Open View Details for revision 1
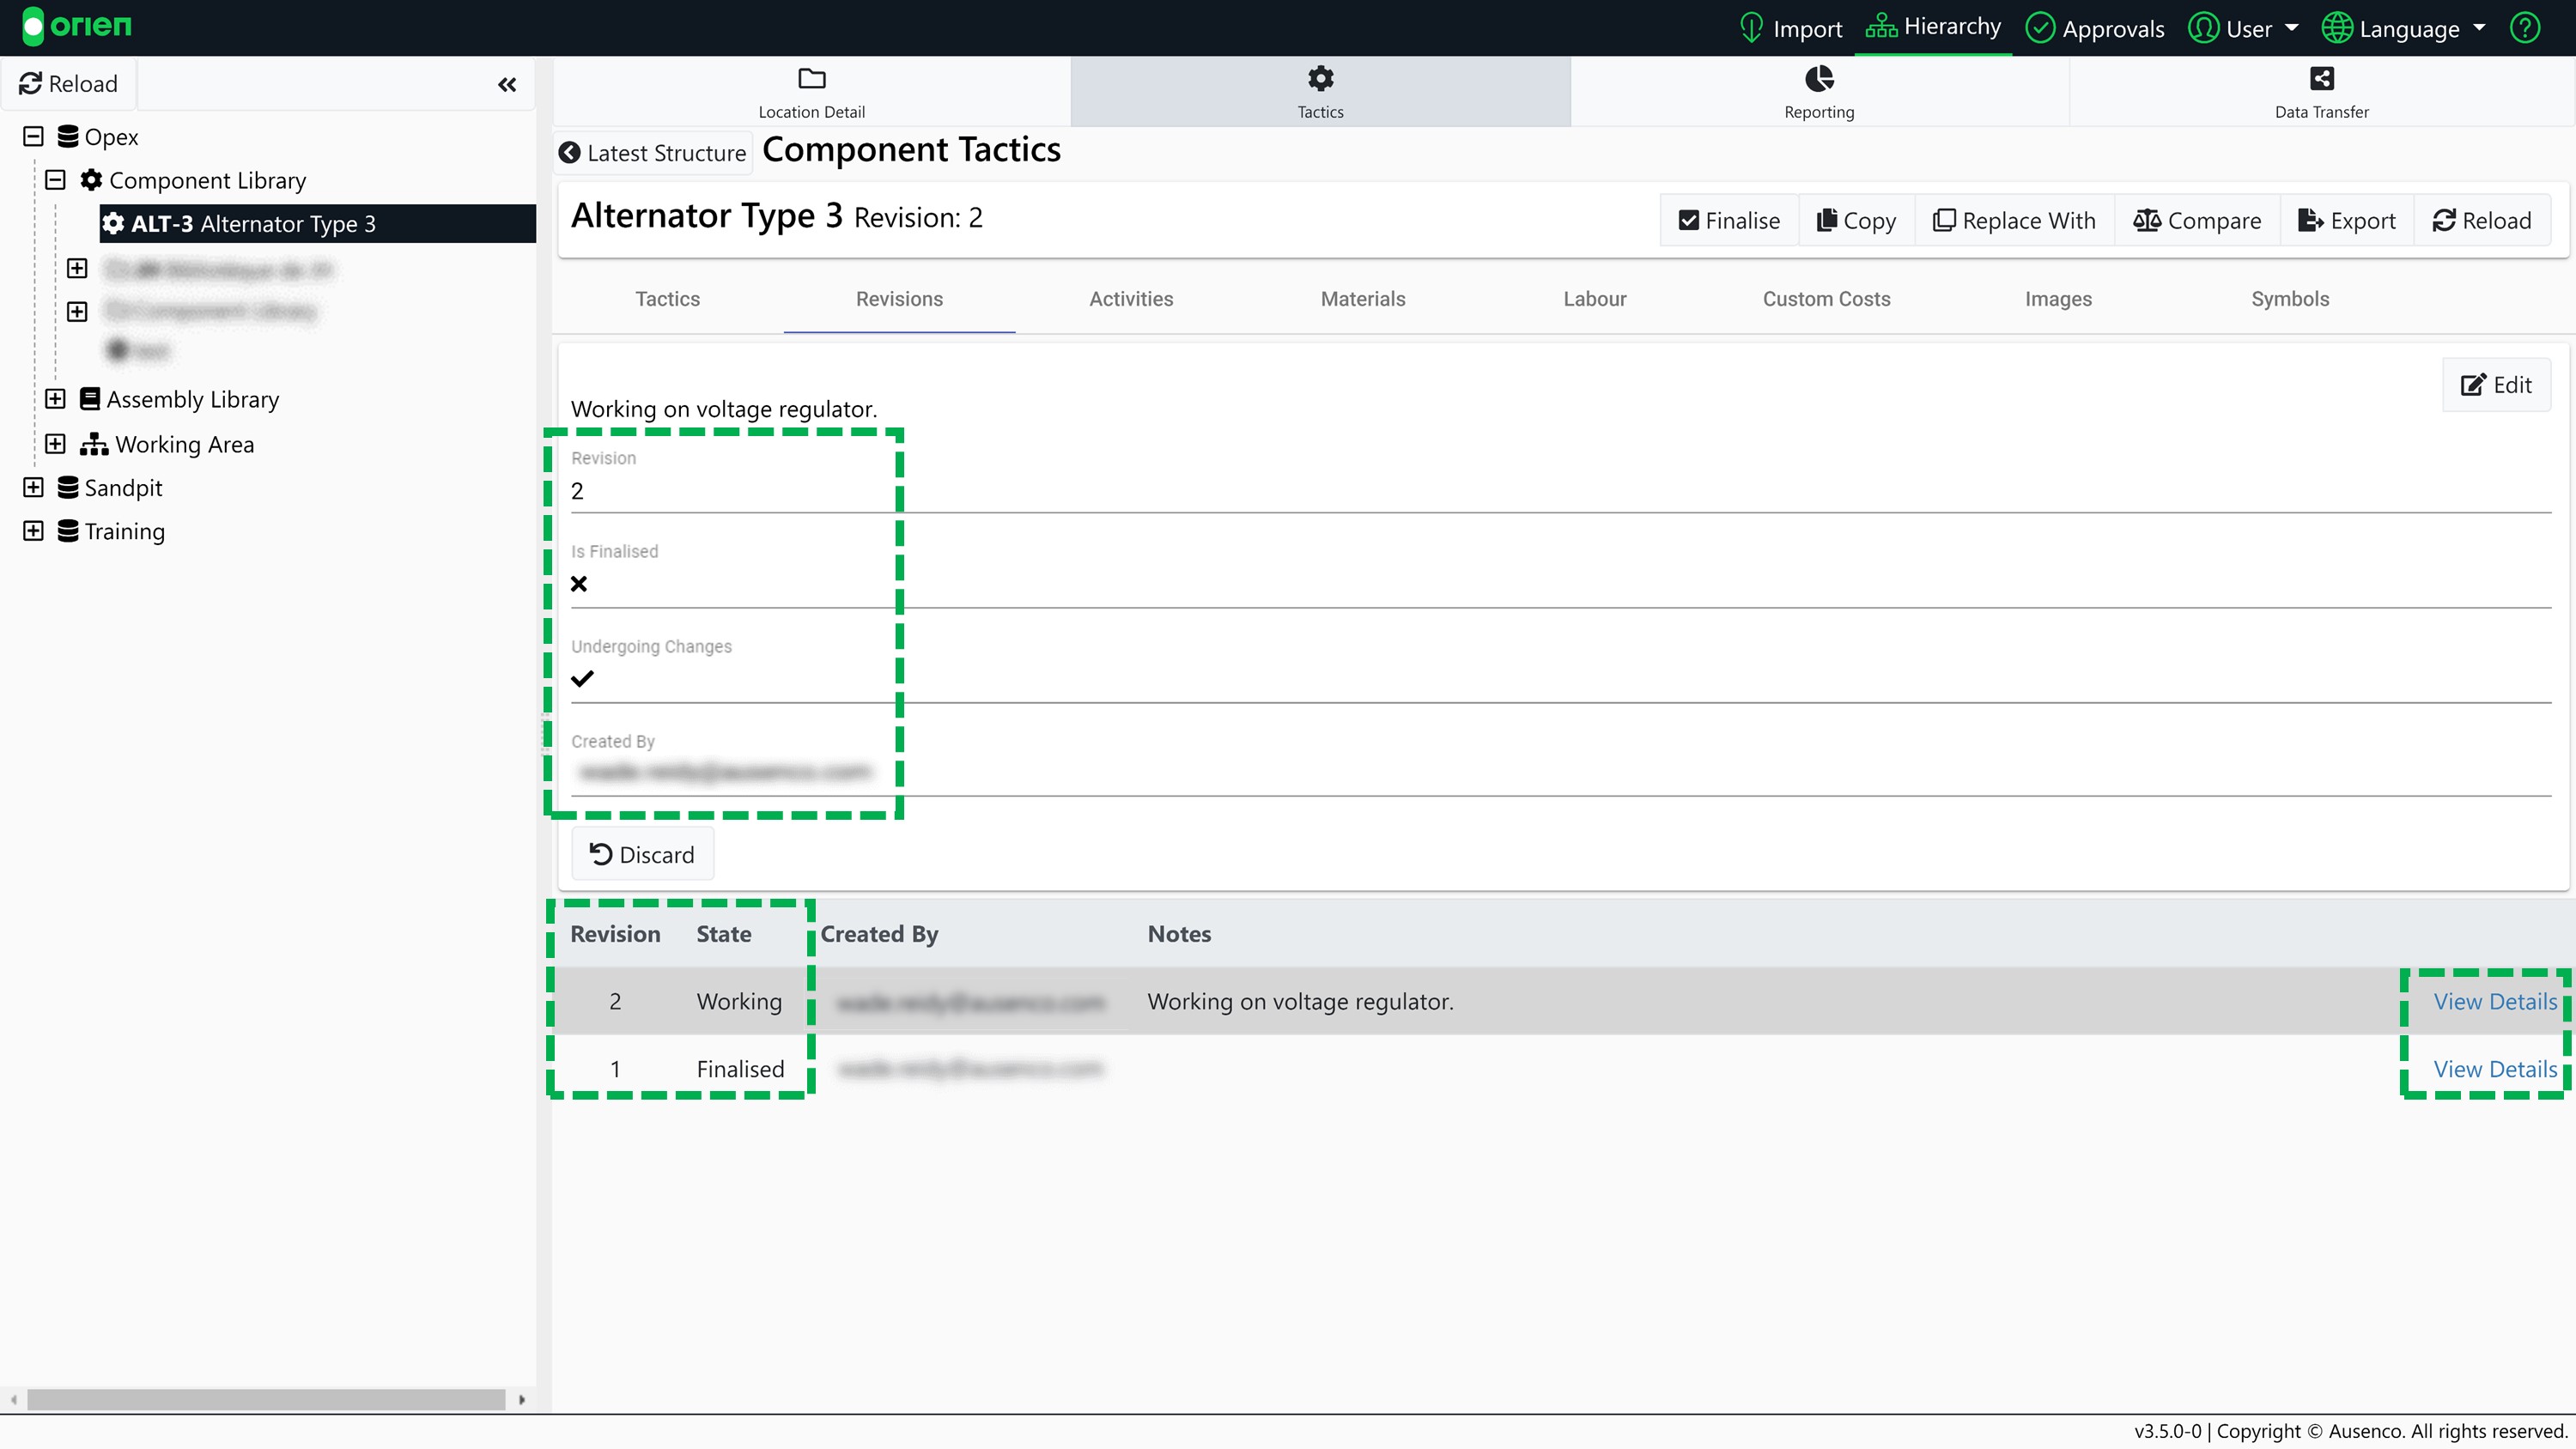Screen dimensions: 2576x1449 coord(2494,1069)
